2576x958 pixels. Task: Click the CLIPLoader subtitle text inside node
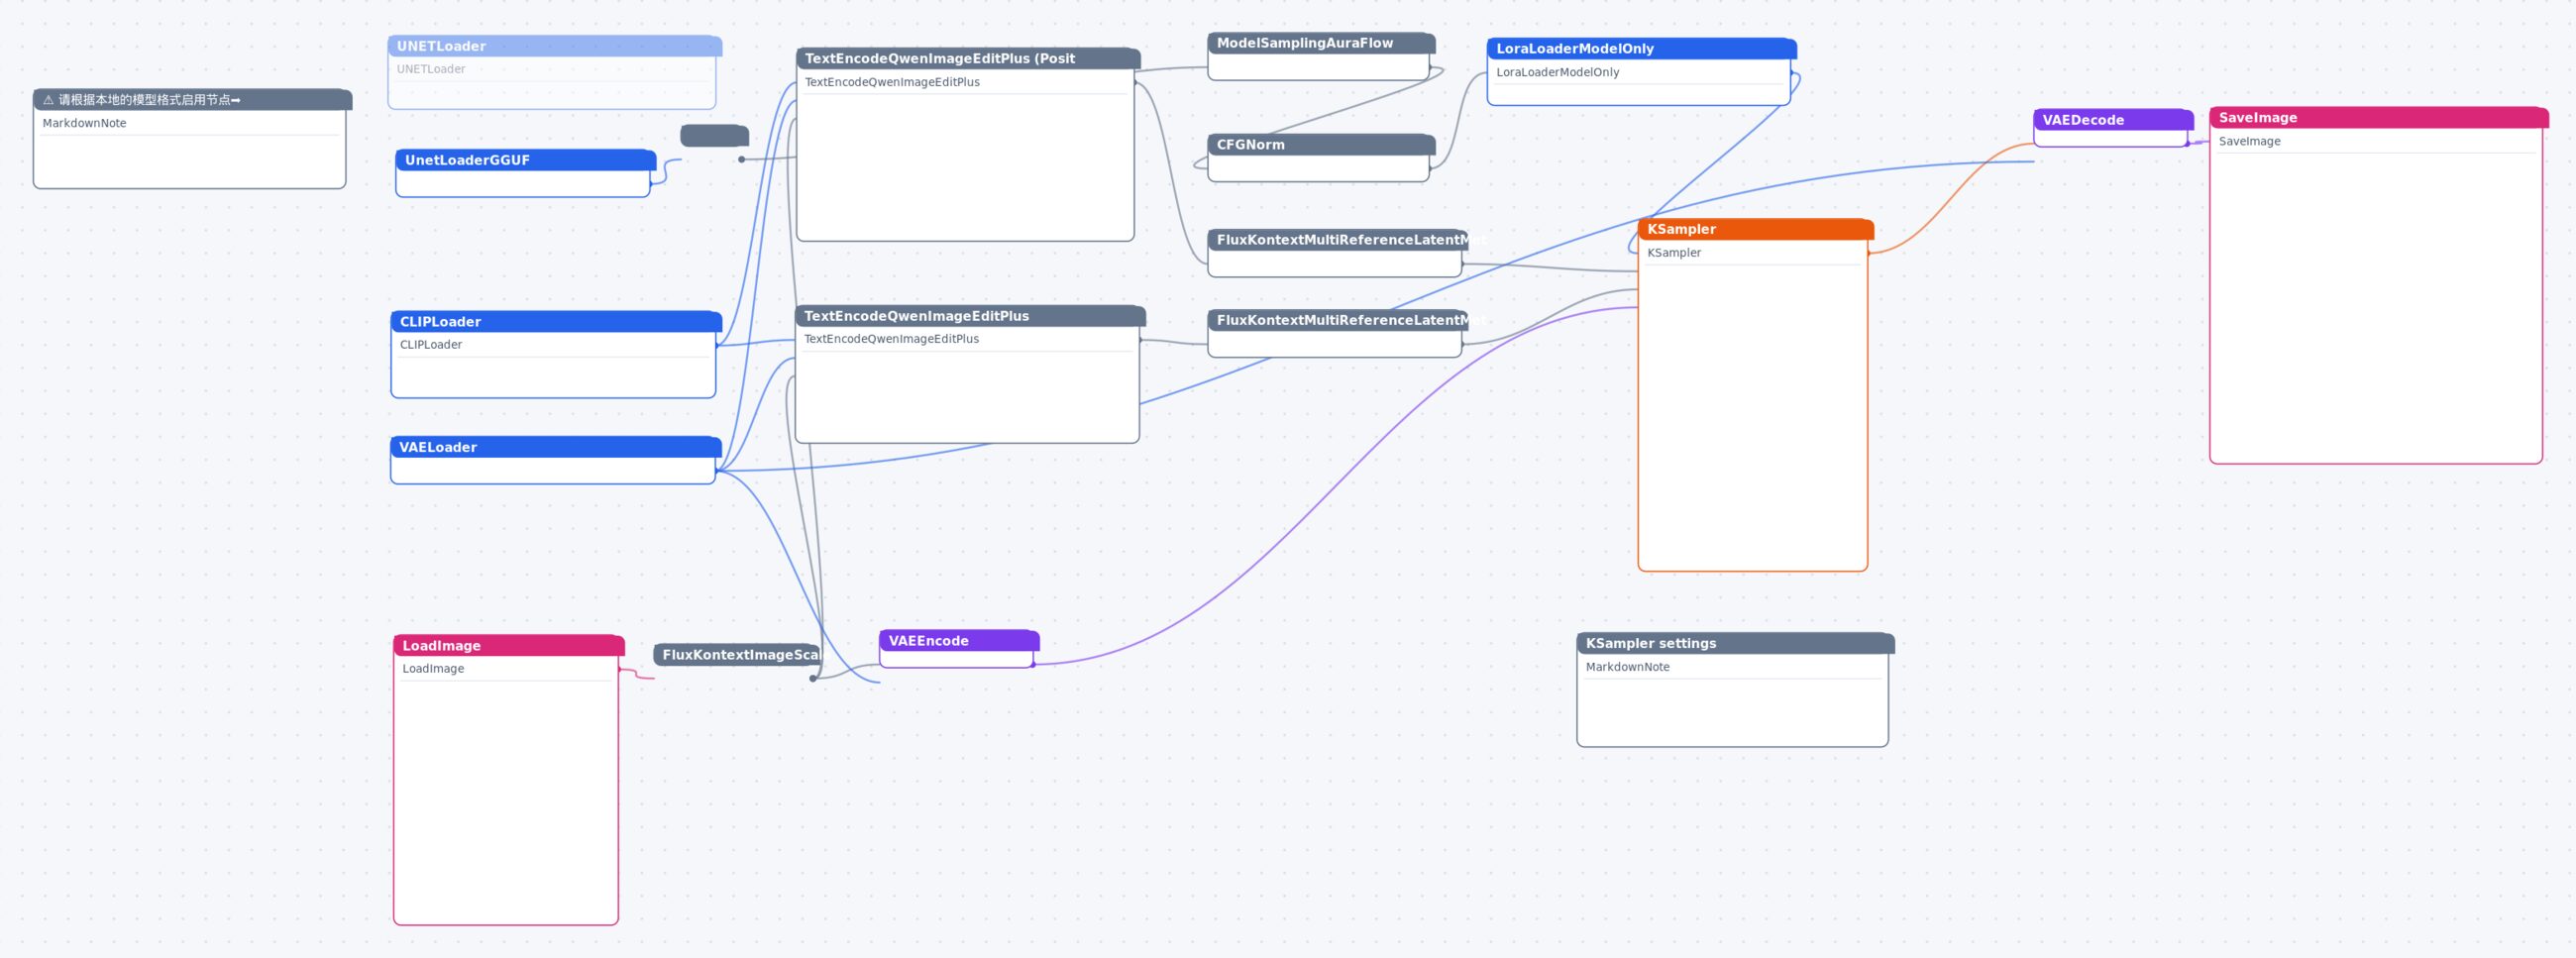431,344
